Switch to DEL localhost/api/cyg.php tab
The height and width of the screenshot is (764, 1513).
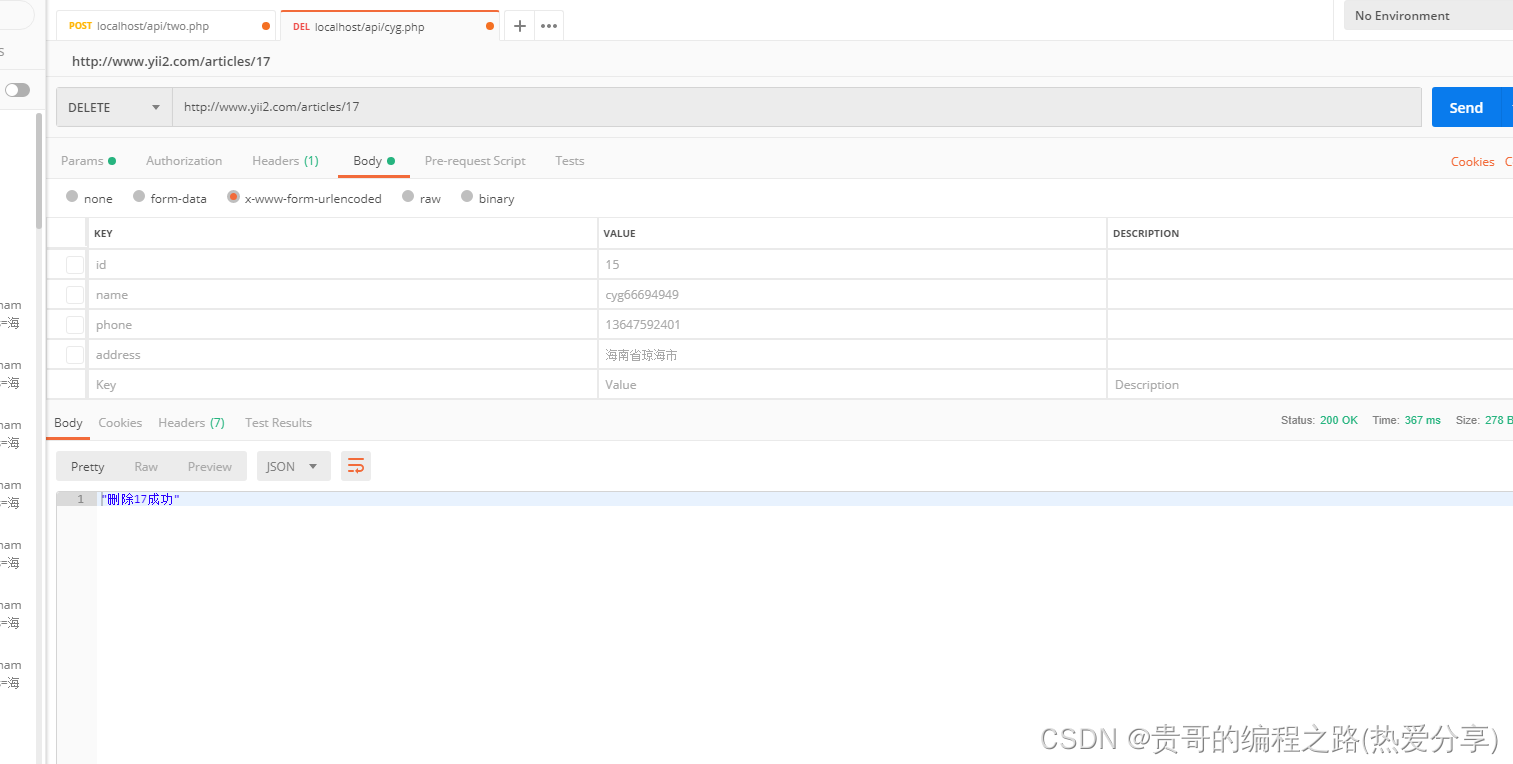[390, 26]
